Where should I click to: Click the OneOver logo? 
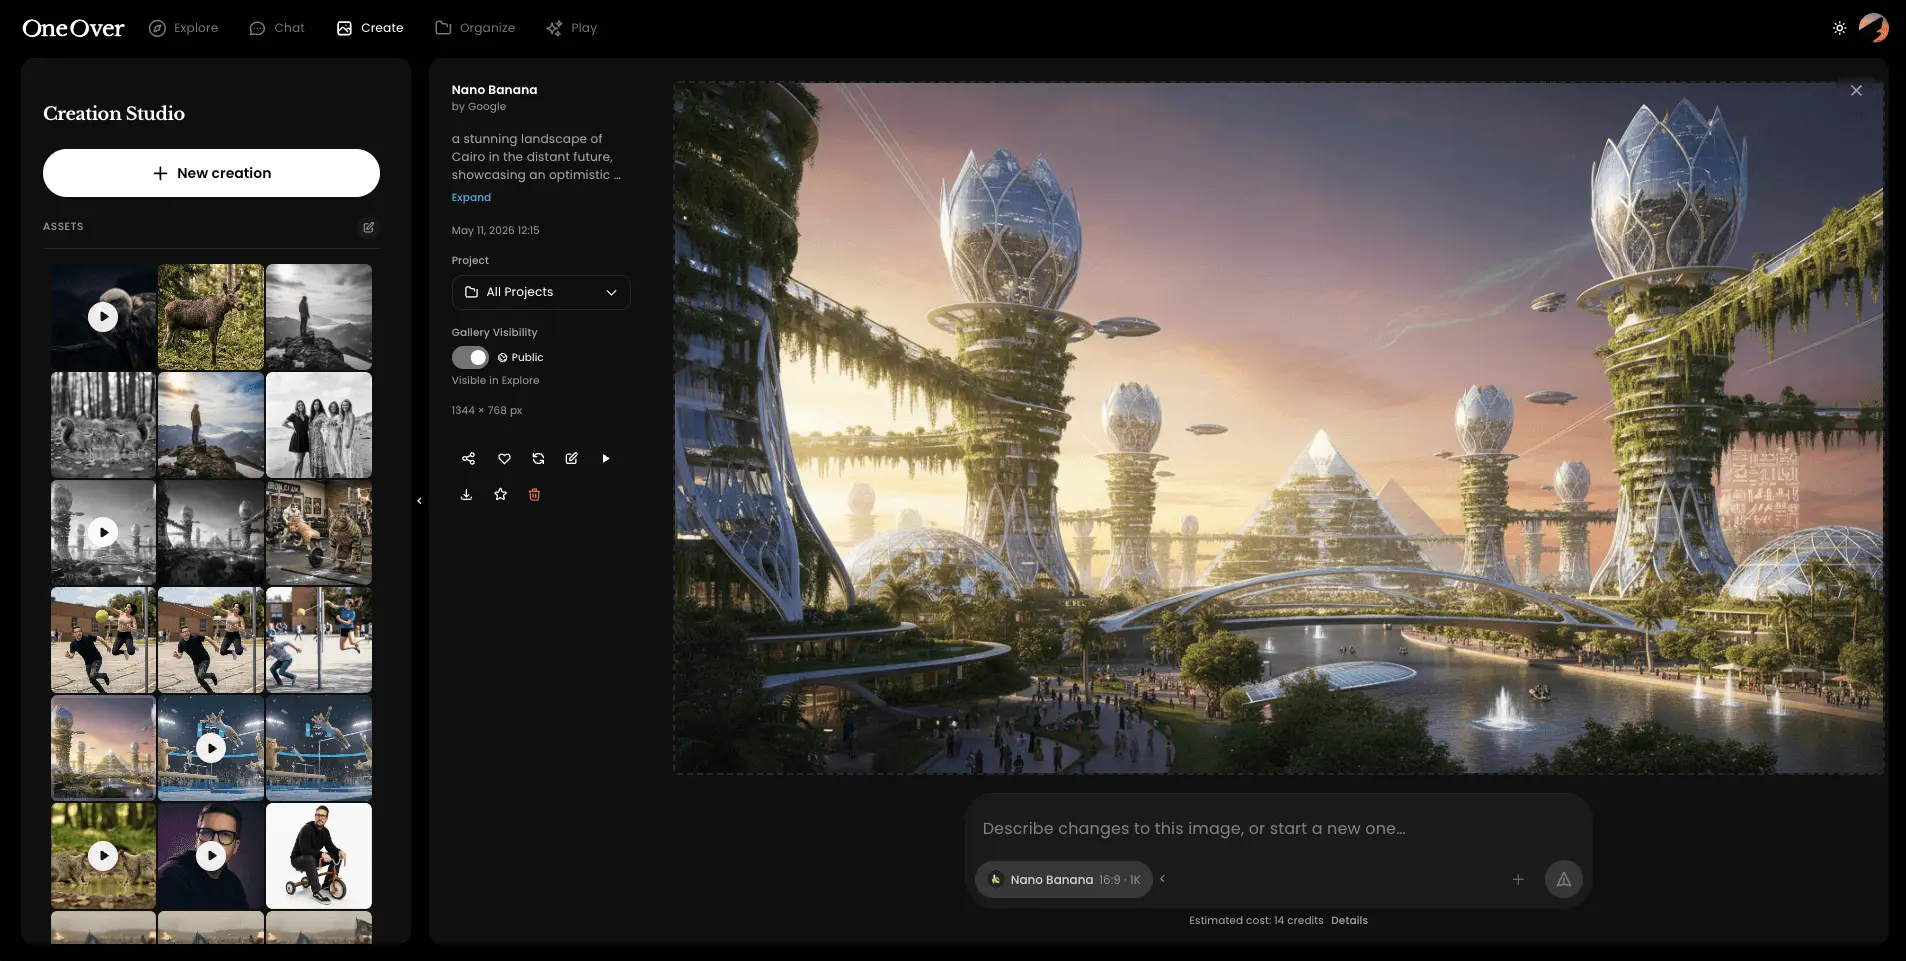(73, 28)
